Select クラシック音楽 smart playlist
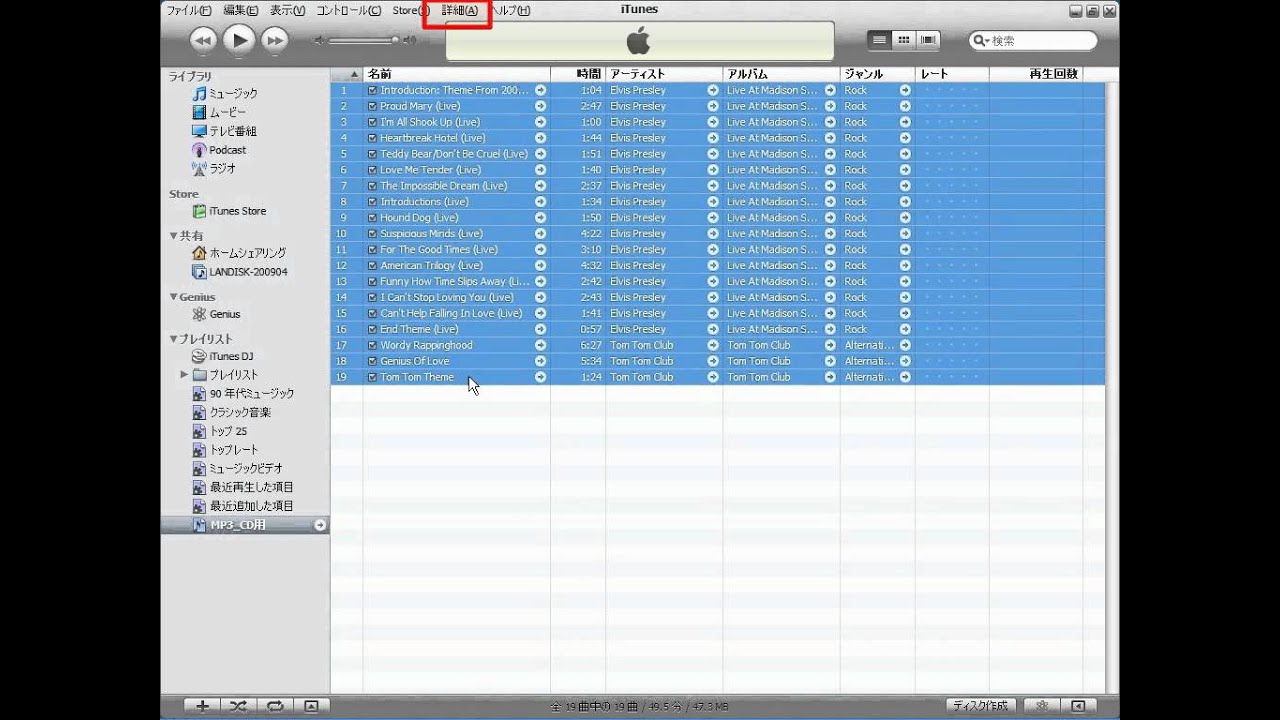The image size is (1280, 720). coord(232,412)
